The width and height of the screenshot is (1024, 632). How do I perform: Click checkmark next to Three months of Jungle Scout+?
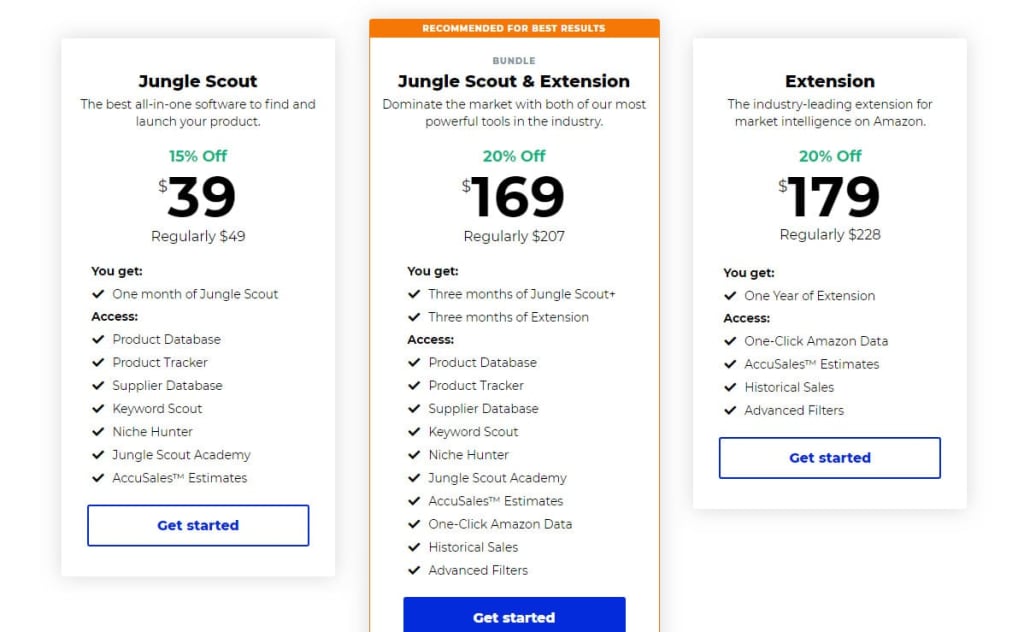[414, 294]
